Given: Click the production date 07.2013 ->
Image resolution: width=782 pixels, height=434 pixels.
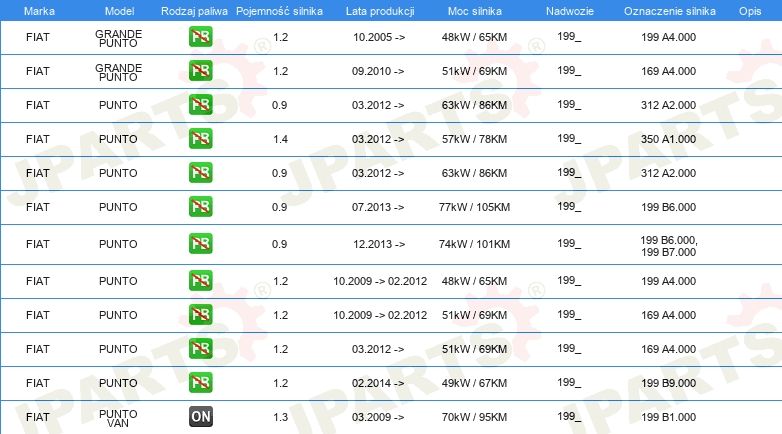Looking at the screenshot, I should point(378,207).
